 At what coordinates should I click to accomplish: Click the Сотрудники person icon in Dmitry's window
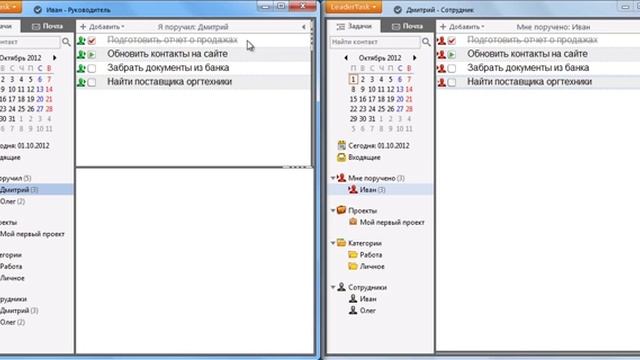pyautogui.click(x=342, y=287)
